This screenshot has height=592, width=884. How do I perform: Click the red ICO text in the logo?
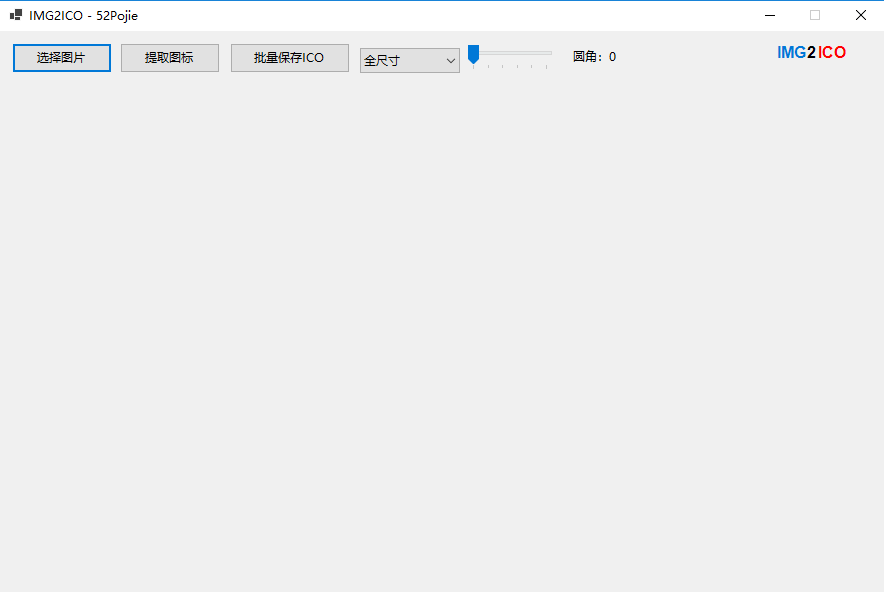point(831,53)
